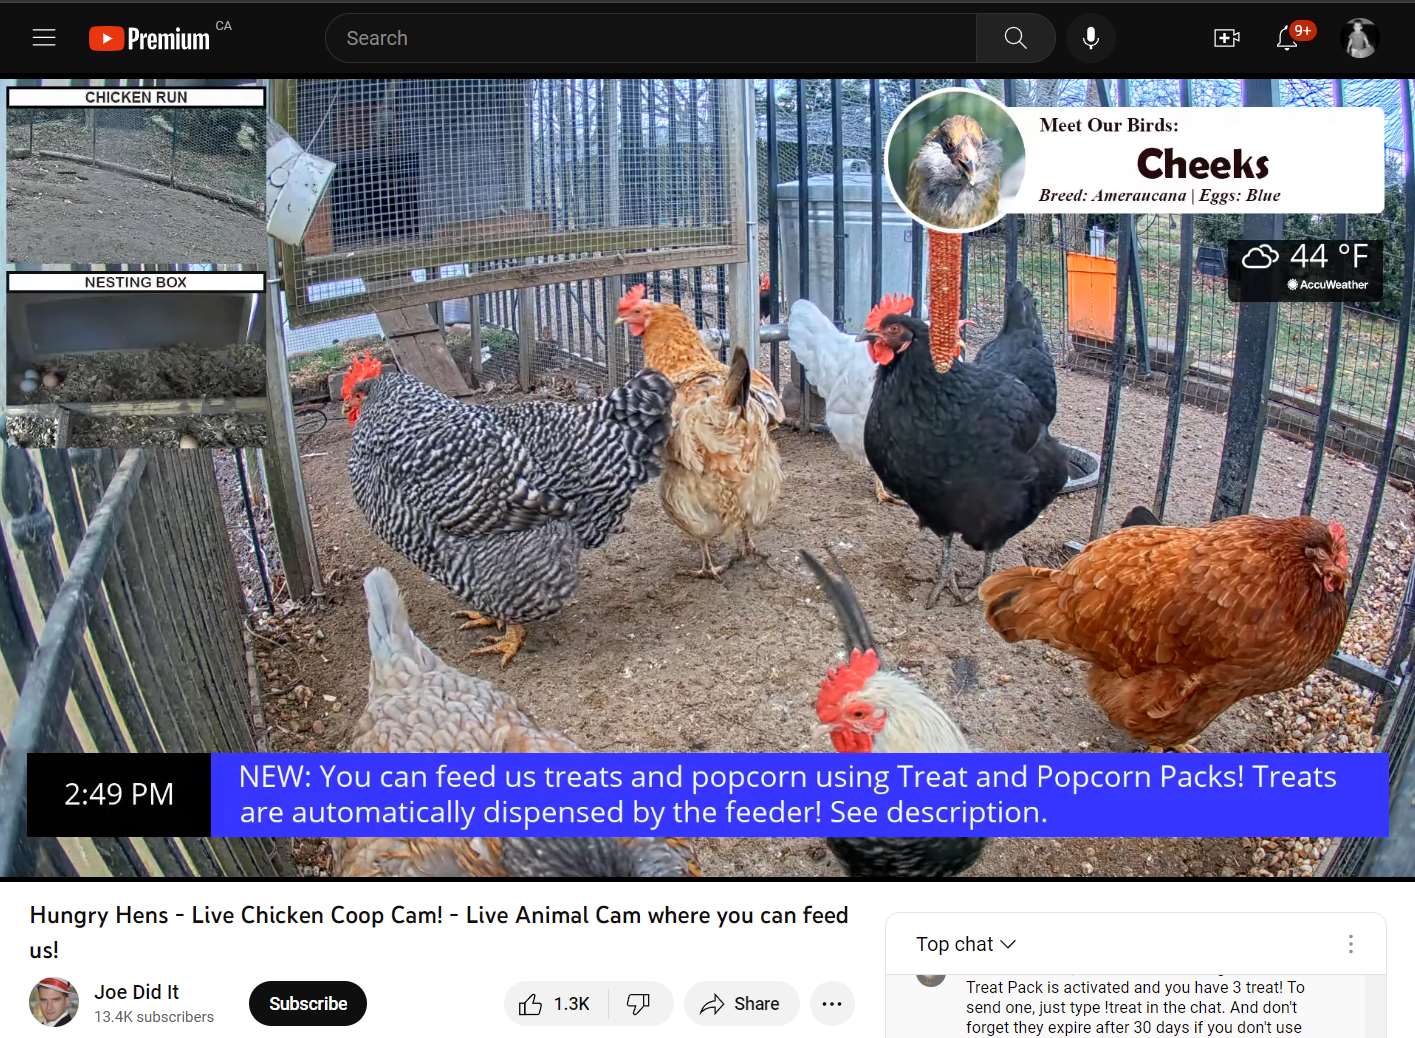
Task: Dislike the video with thumbs-down
Action: [x=640, y=1004]
